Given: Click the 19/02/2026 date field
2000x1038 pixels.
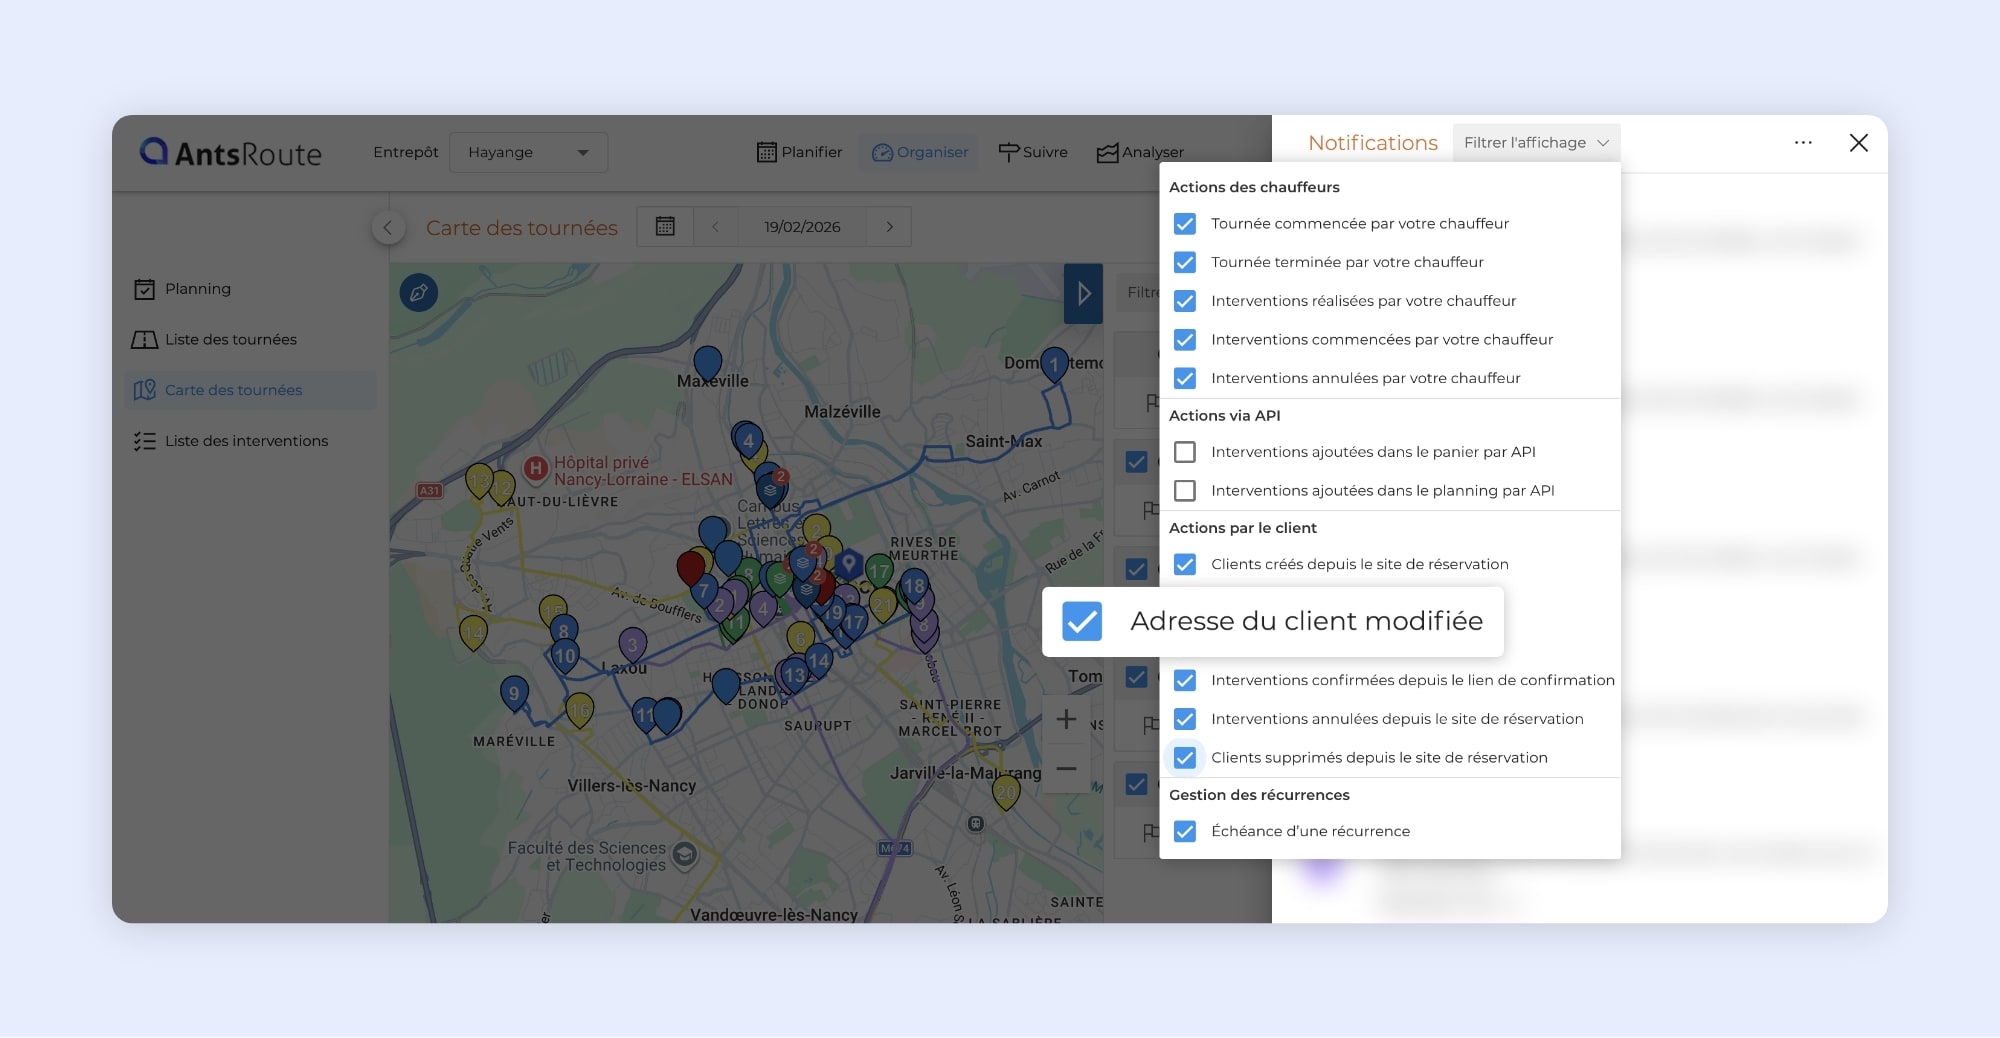Looking at the screenshot, I should pos(802,227).
